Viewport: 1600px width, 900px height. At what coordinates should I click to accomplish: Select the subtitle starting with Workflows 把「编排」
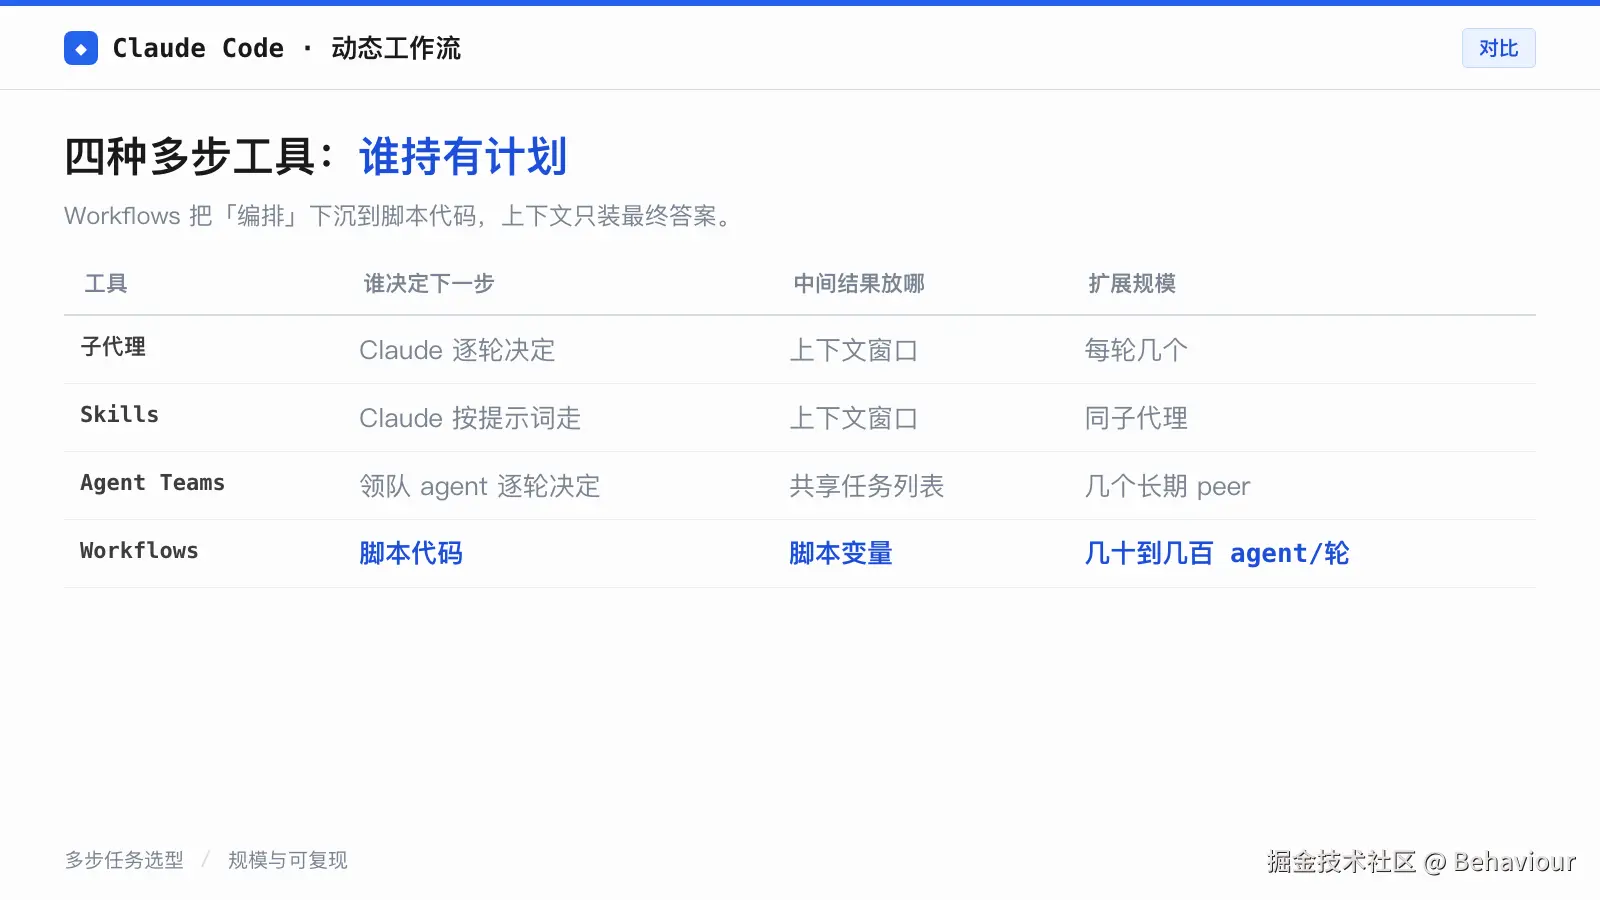pos(400,216)
